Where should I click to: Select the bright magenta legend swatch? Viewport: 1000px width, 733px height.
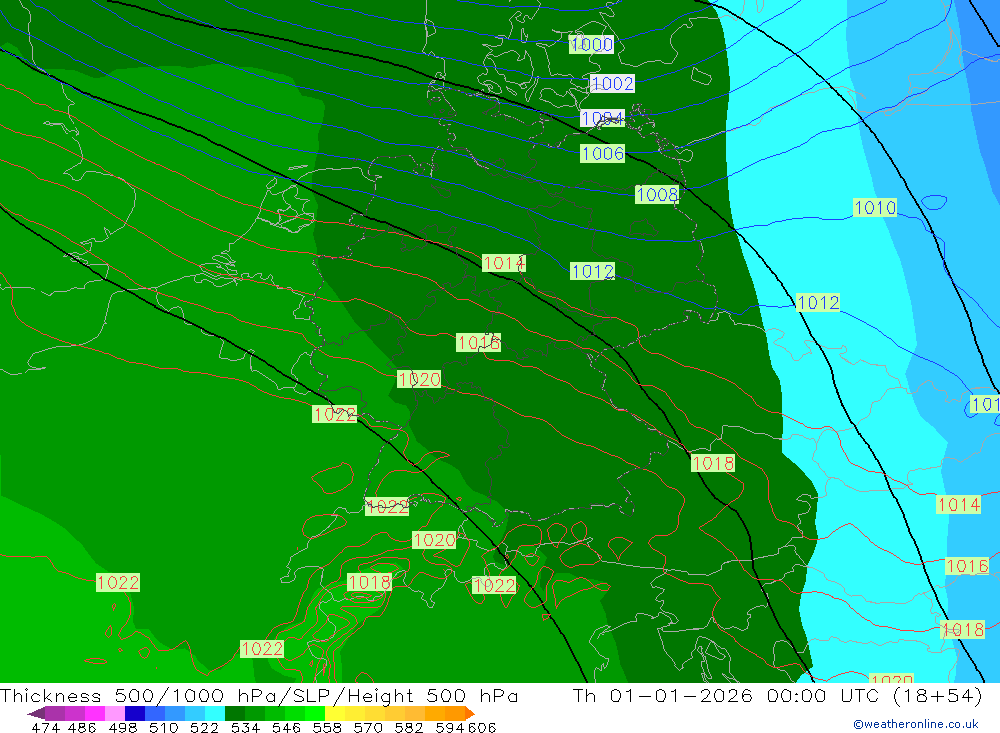[95, 713]
